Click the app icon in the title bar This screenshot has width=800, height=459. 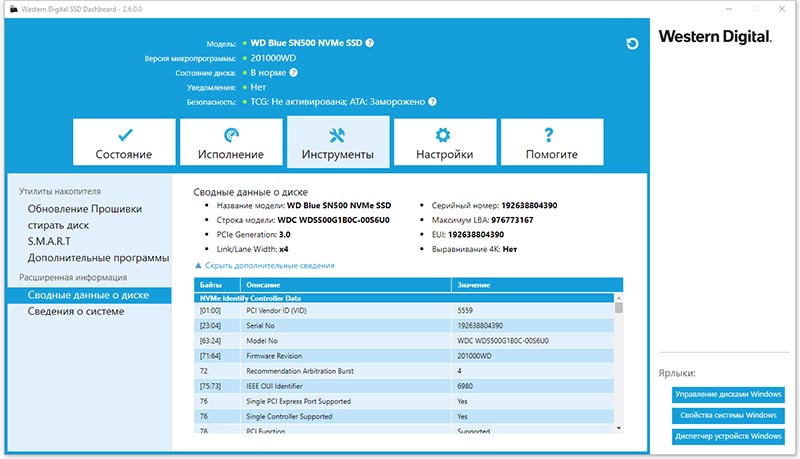(13, 9)
